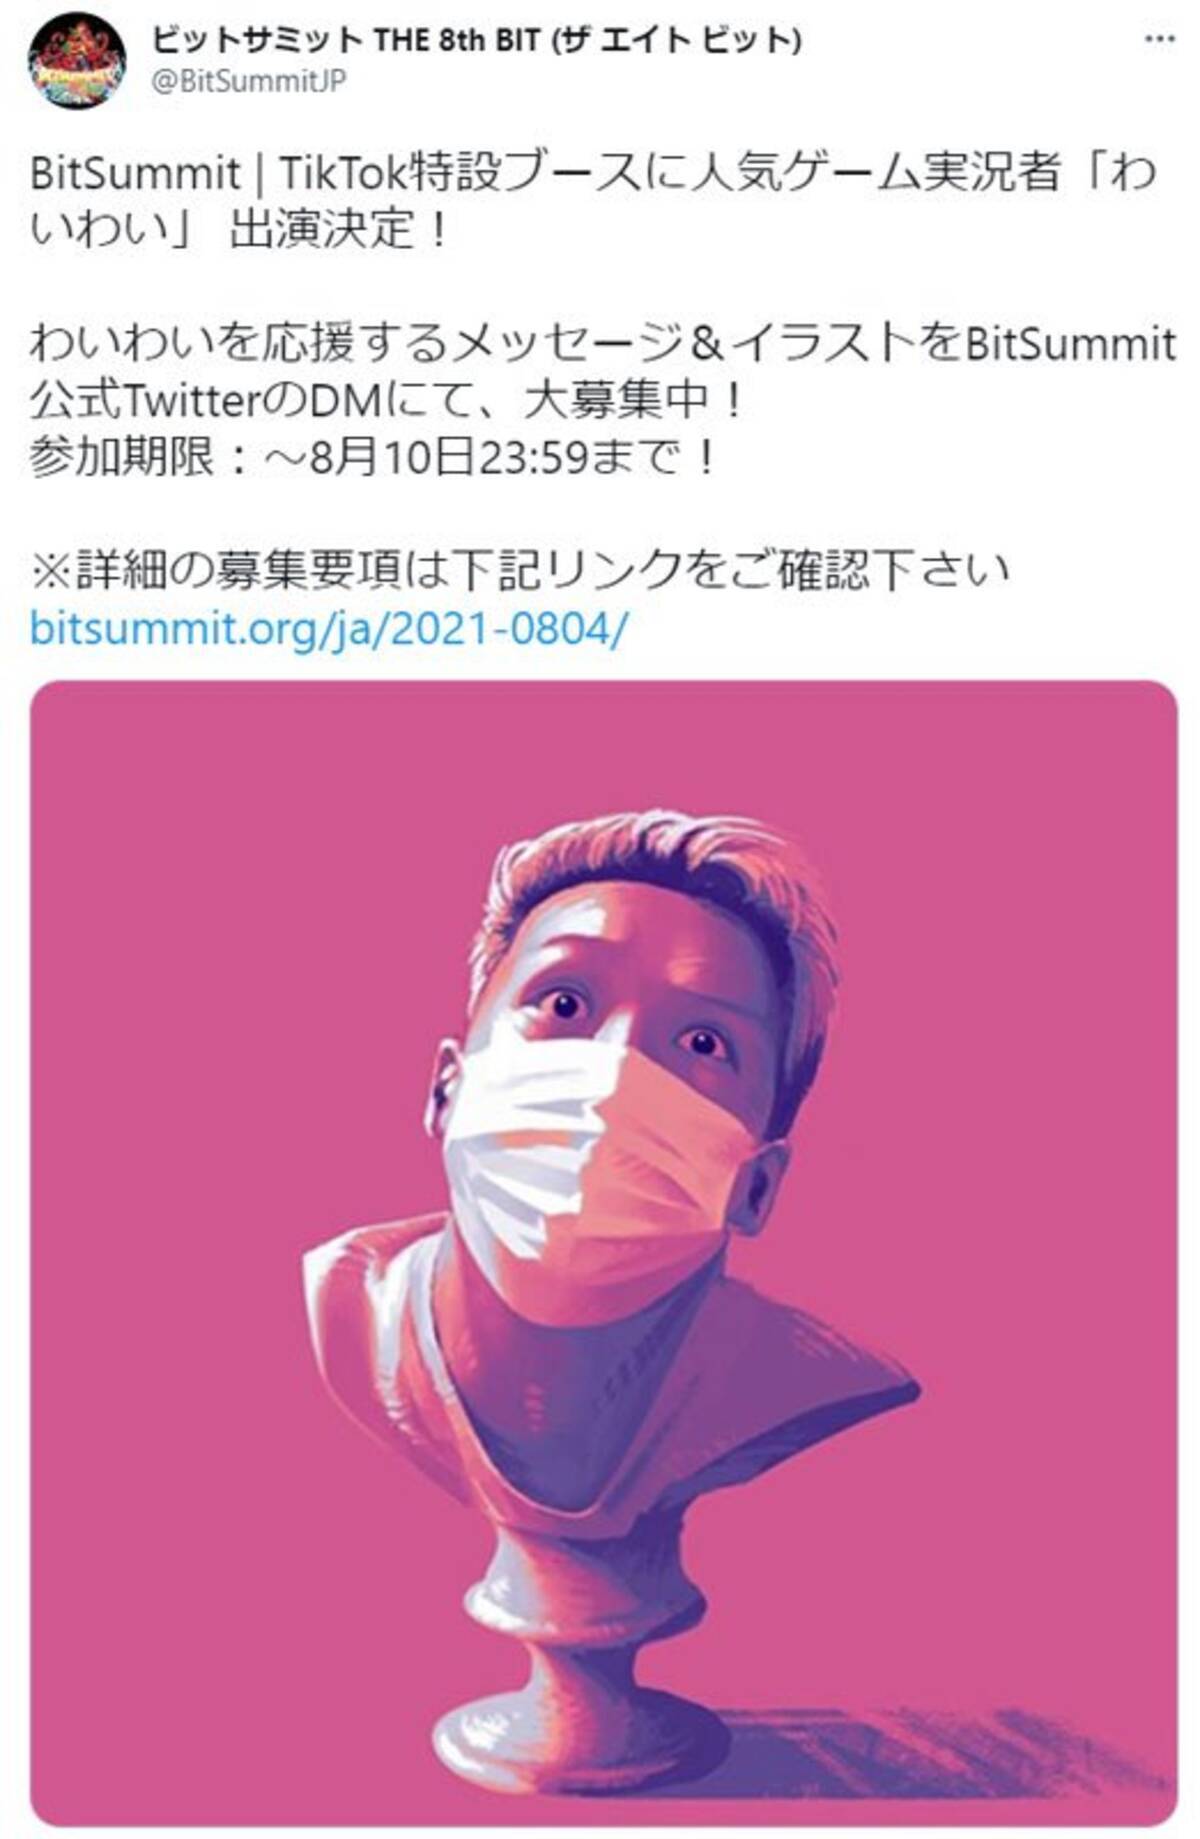The width and height of the screenshot is (1200, 1839).
Task: Click the line ending with 出演決定！
Action: 238,231
